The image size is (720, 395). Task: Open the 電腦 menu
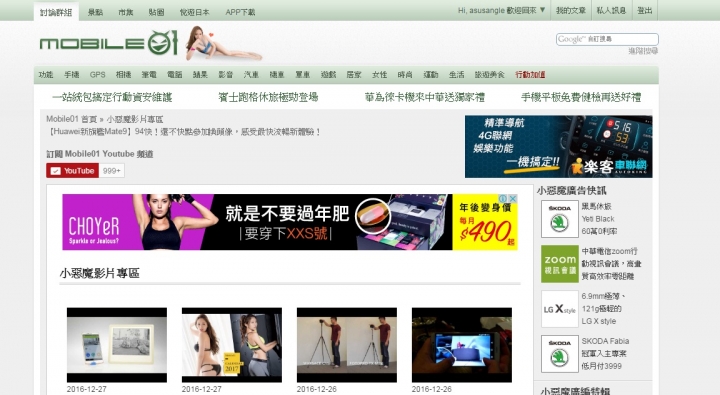pyautogui.click(x=174, y=74)
